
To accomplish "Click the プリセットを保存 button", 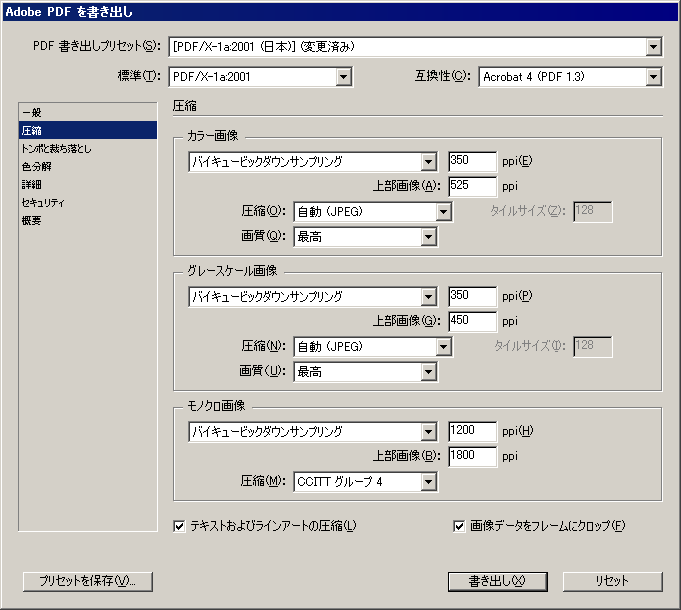I will [x=87, y=581].
